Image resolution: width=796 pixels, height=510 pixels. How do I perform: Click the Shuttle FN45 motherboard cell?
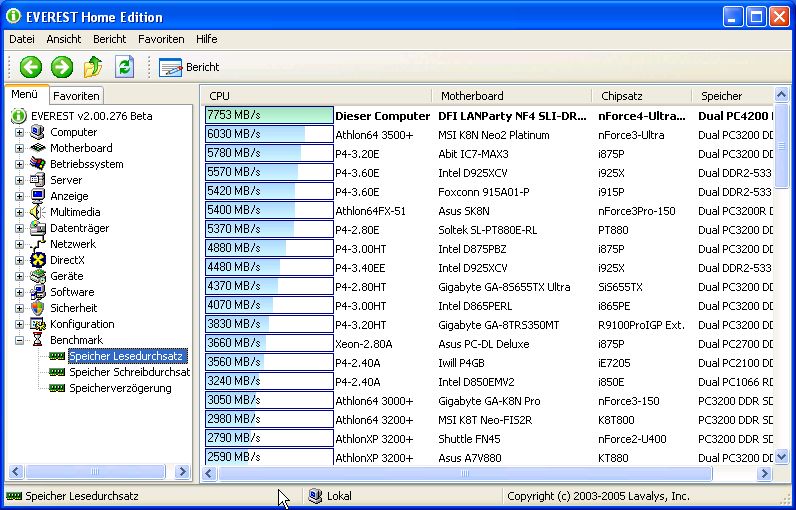click(x=469, y=439)
